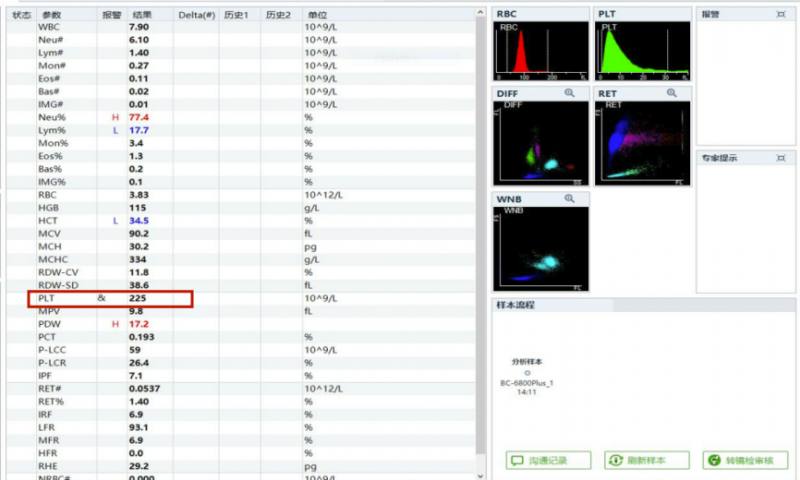The height and width of the screenshot is (480, 800).
Task: Select the RET# parameter row
Action: [x=241, y=389]
